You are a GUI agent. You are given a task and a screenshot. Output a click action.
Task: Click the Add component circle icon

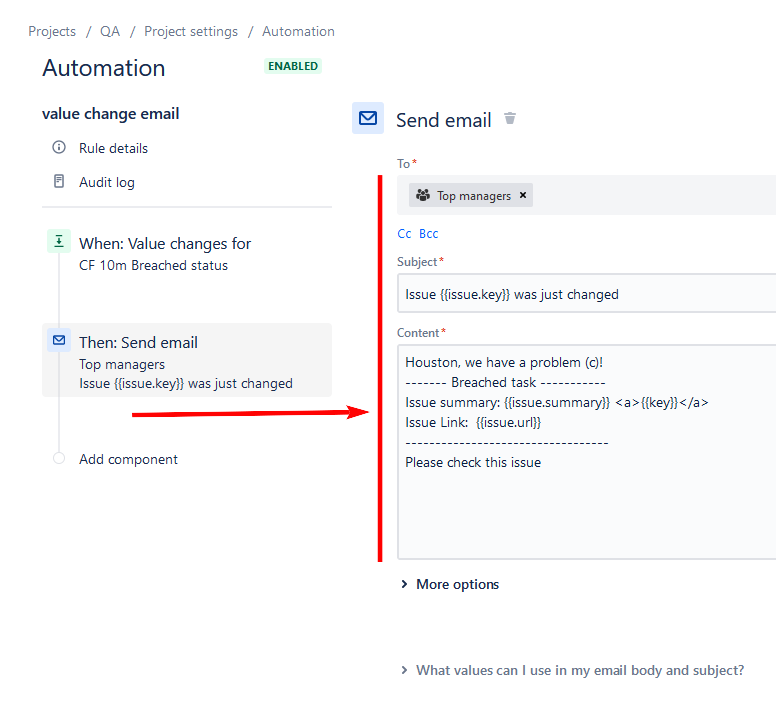coord(59,458)
